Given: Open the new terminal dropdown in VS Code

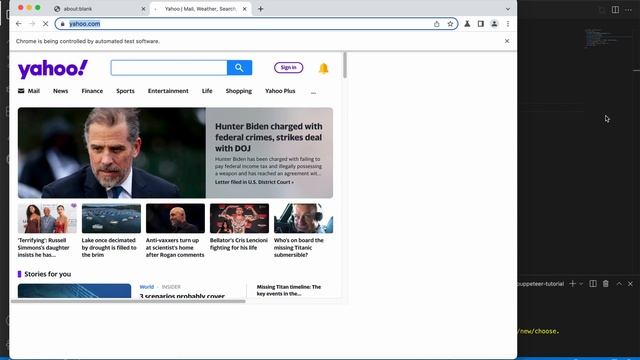Looking at the screenshot, I should point(581,284).
